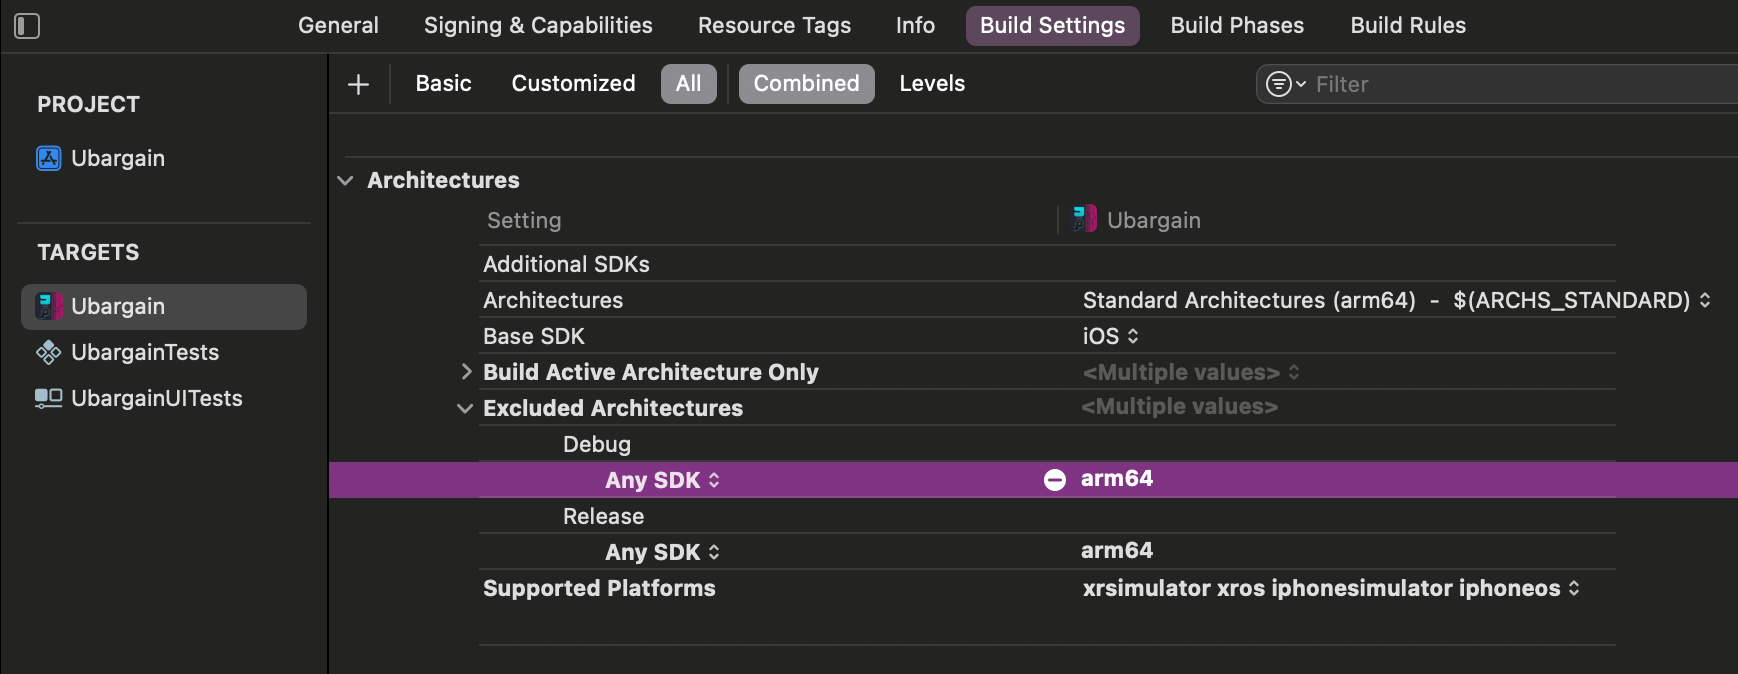Show only Basic build settings
This screenshot has height=674, width=1738.
[x=443, y=84]
